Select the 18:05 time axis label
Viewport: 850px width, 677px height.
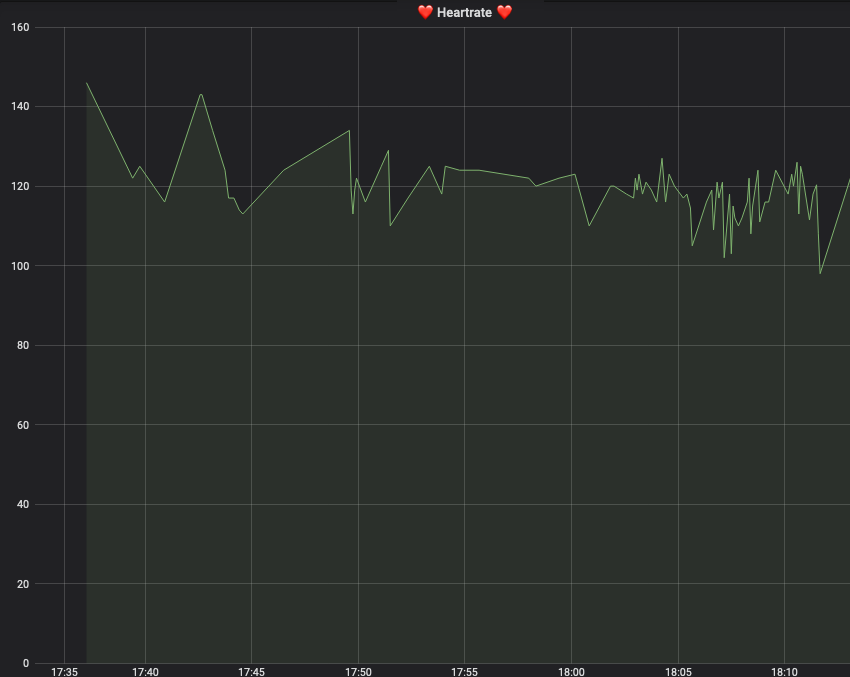677,668
